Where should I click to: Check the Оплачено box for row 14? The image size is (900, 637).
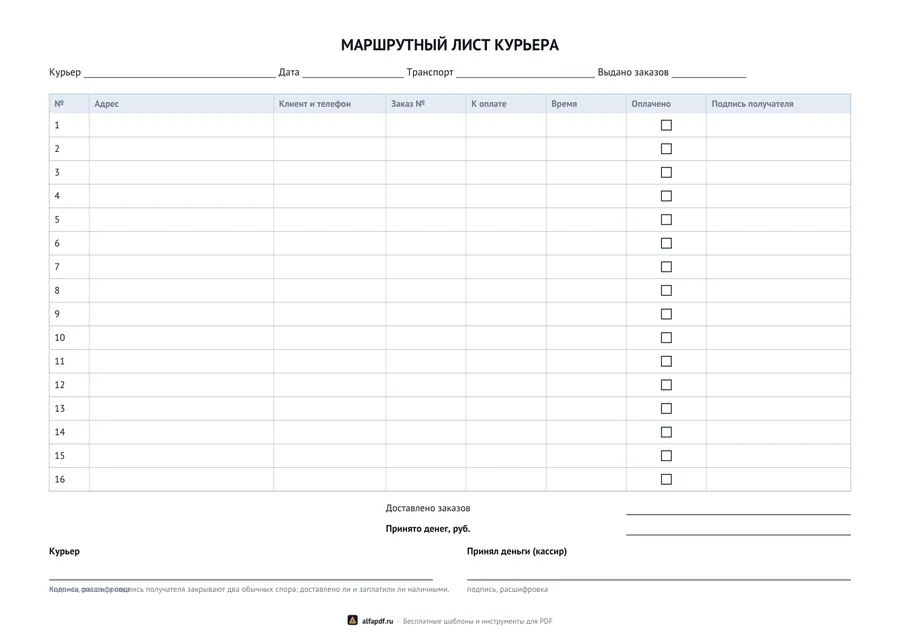[x=666, y=432]
